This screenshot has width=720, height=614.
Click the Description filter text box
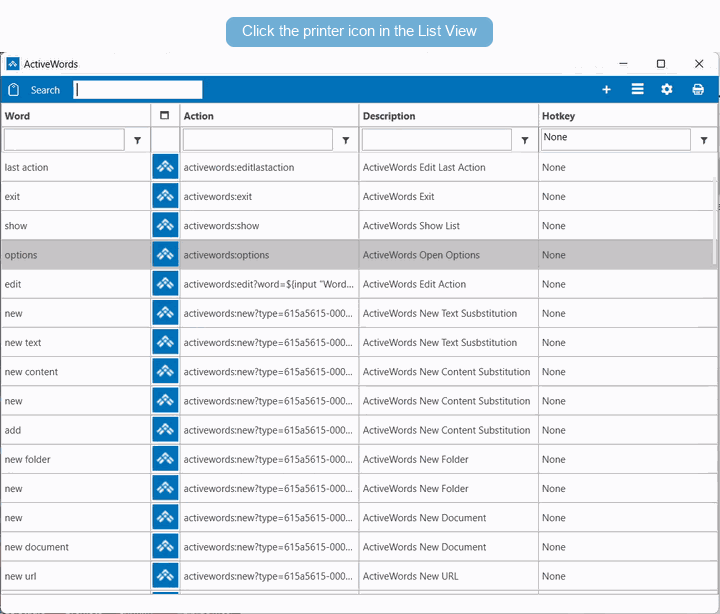tap(437, 140)
